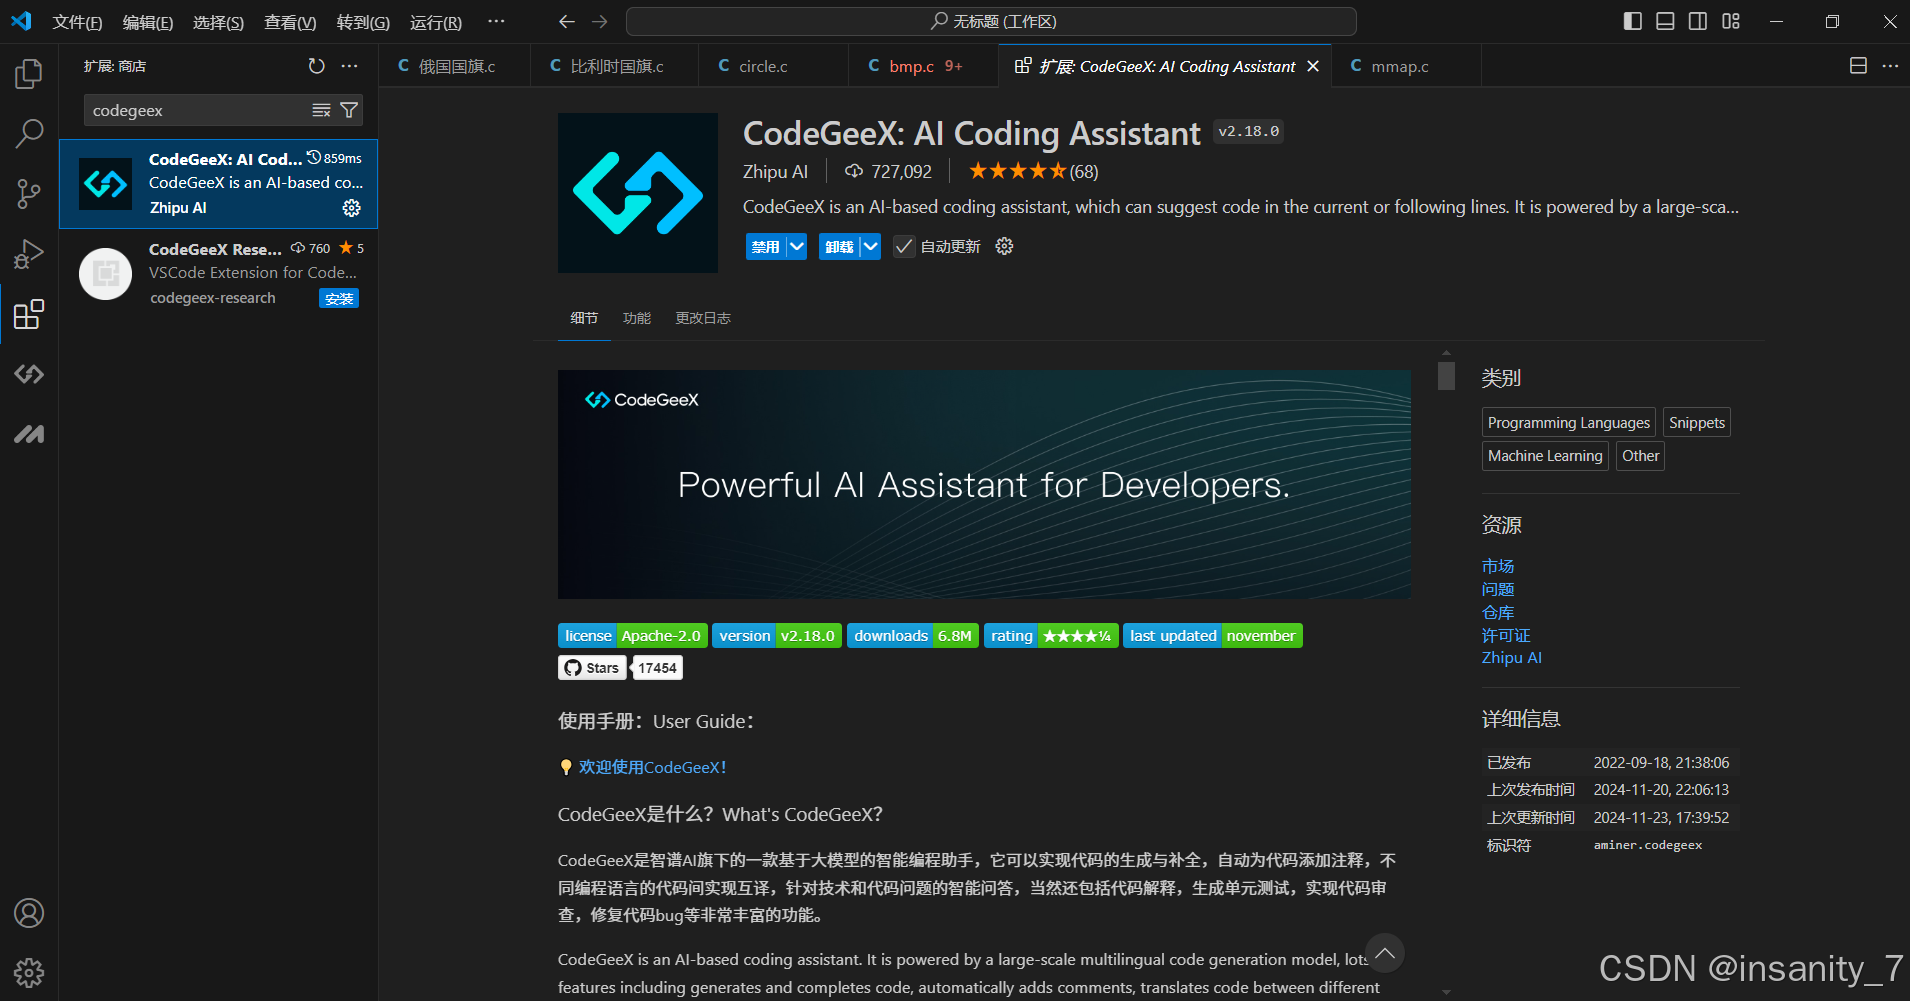Switch to the mmap.c editor tab
This screenshot has height=1001, width=1910.
click(x=1400, y=66)
